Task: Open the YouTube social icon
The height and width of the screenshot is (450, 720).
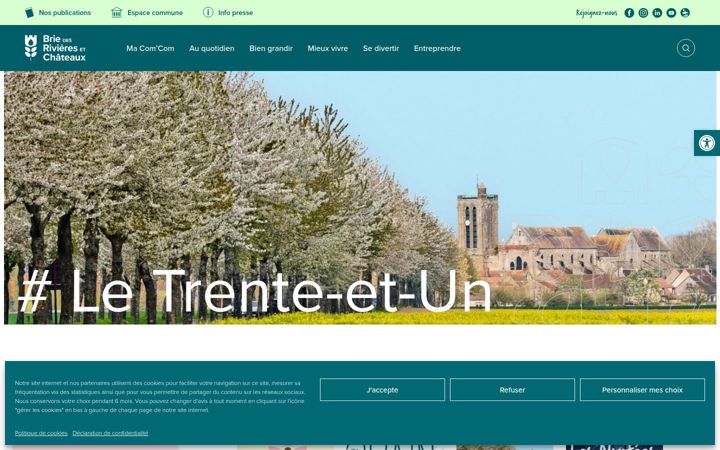Action: pos(671,13)
